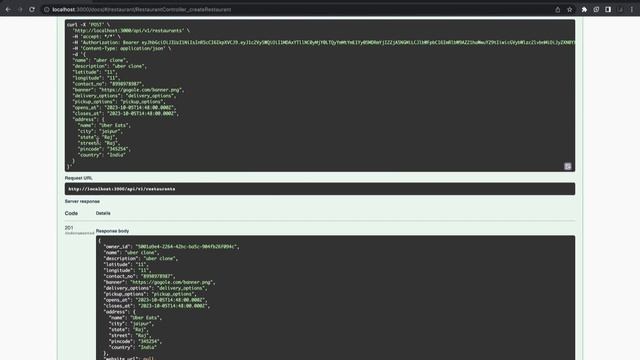Copy the curl command with the copy icon
This screenshot has width=640, height=360.
tap(567, 166)
